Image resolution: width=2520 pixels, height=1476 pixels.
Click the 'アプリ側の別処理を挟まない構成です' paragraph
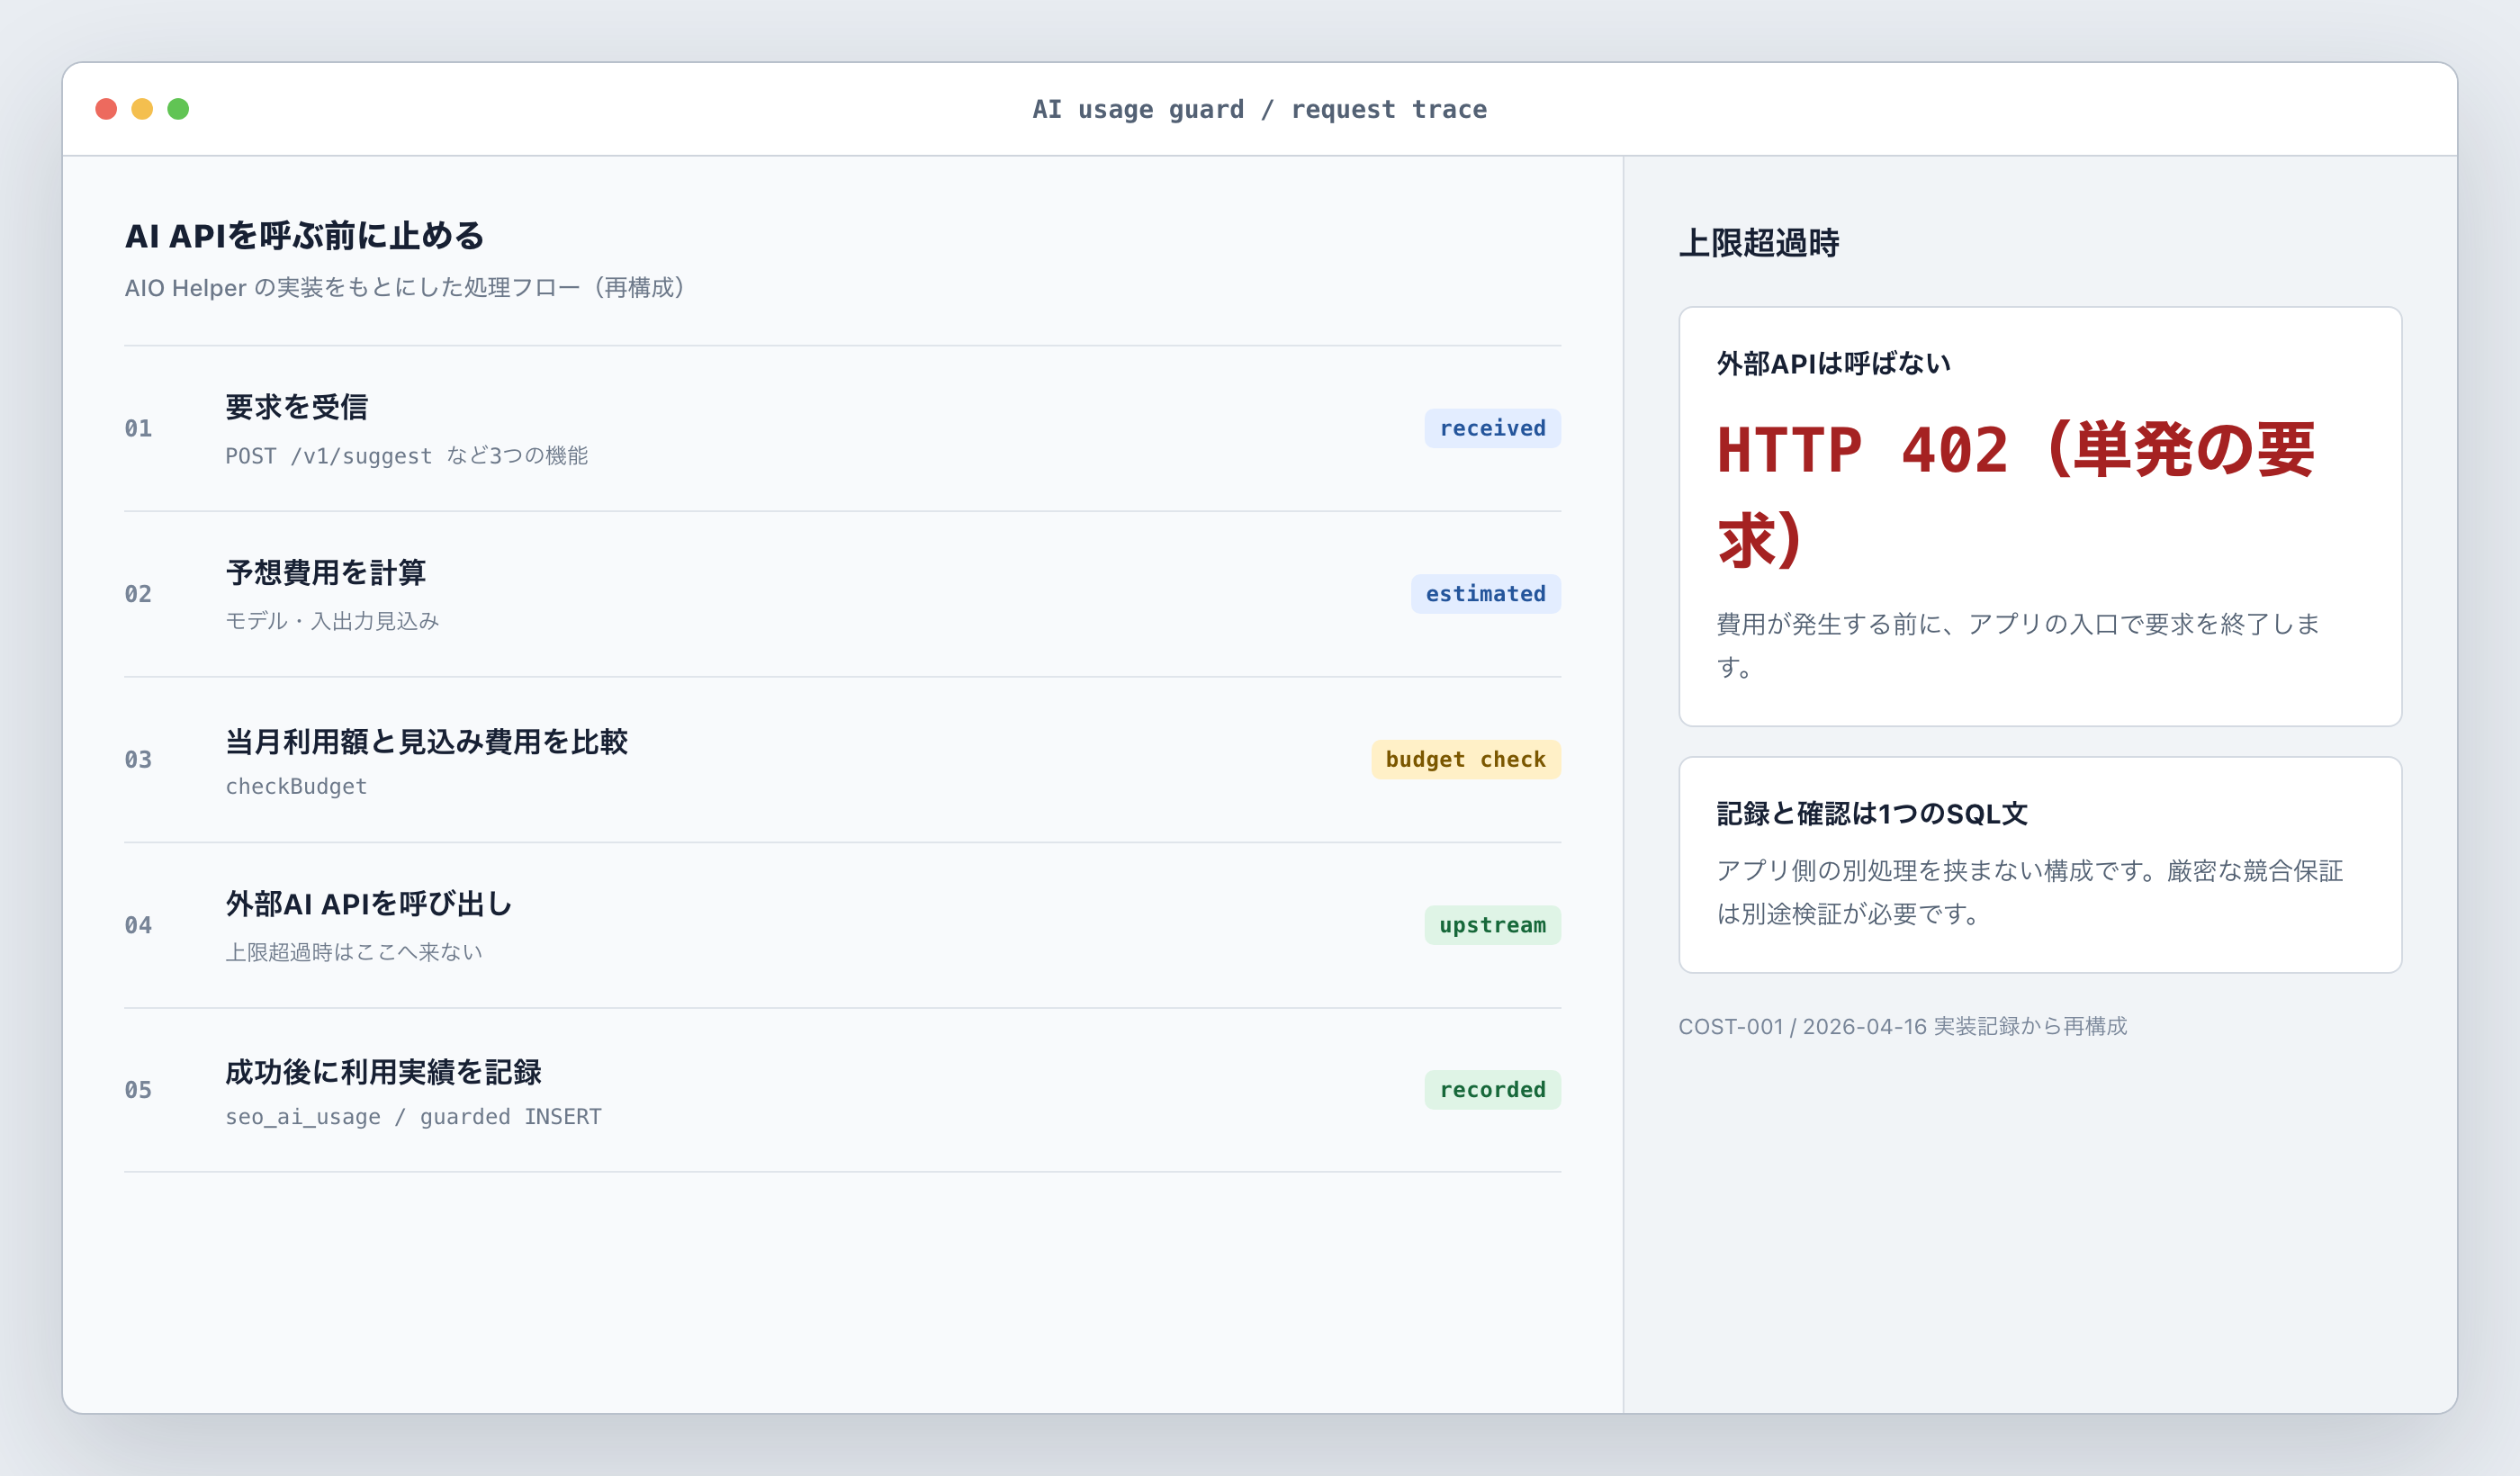[x=2029, y=892]
